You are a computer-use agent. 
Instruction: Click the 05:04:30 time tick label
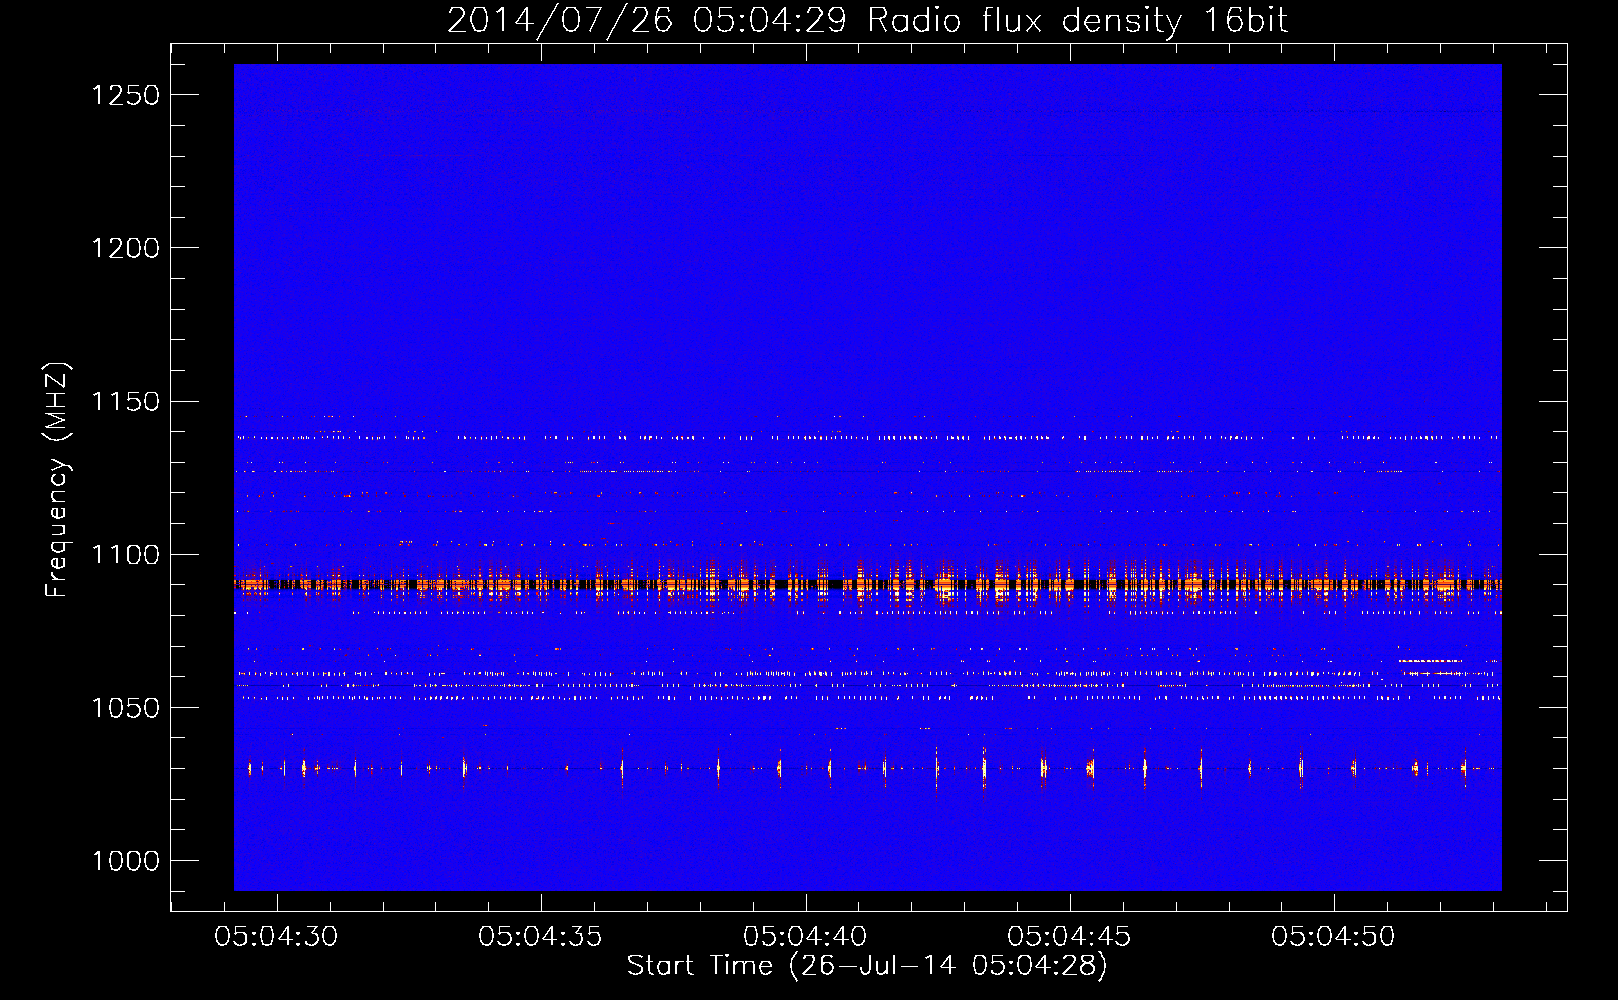pos(276,936)
